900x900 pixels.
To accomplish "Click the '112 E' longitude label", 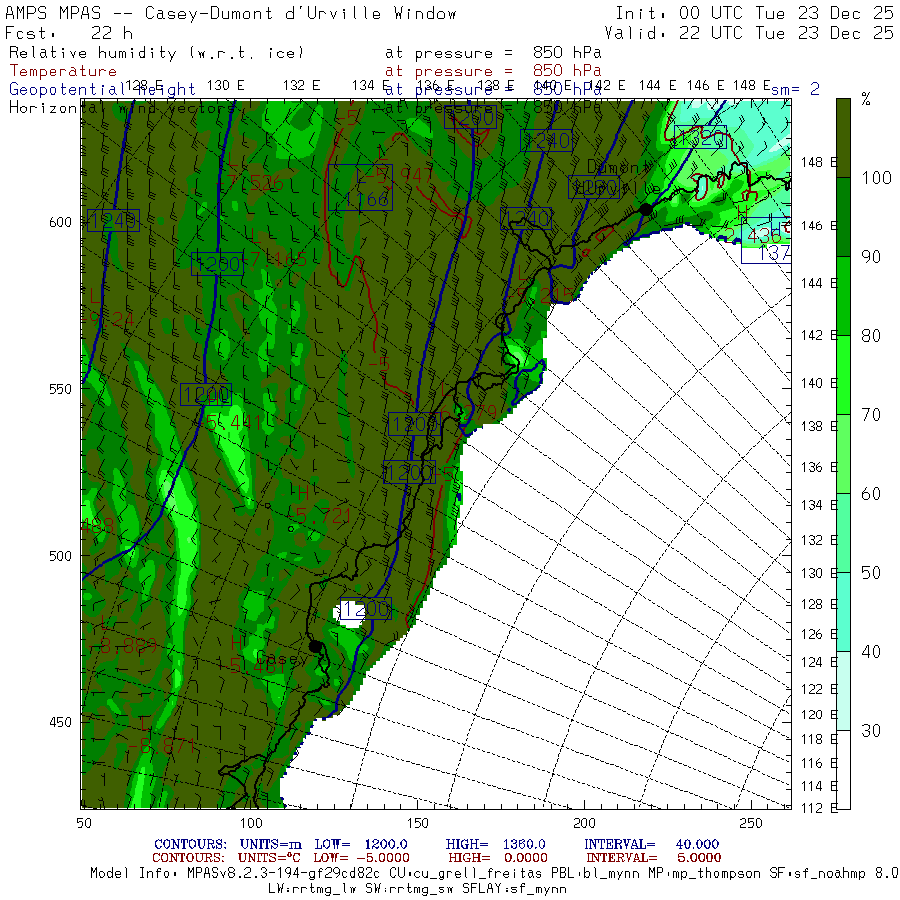I will 819,808.
